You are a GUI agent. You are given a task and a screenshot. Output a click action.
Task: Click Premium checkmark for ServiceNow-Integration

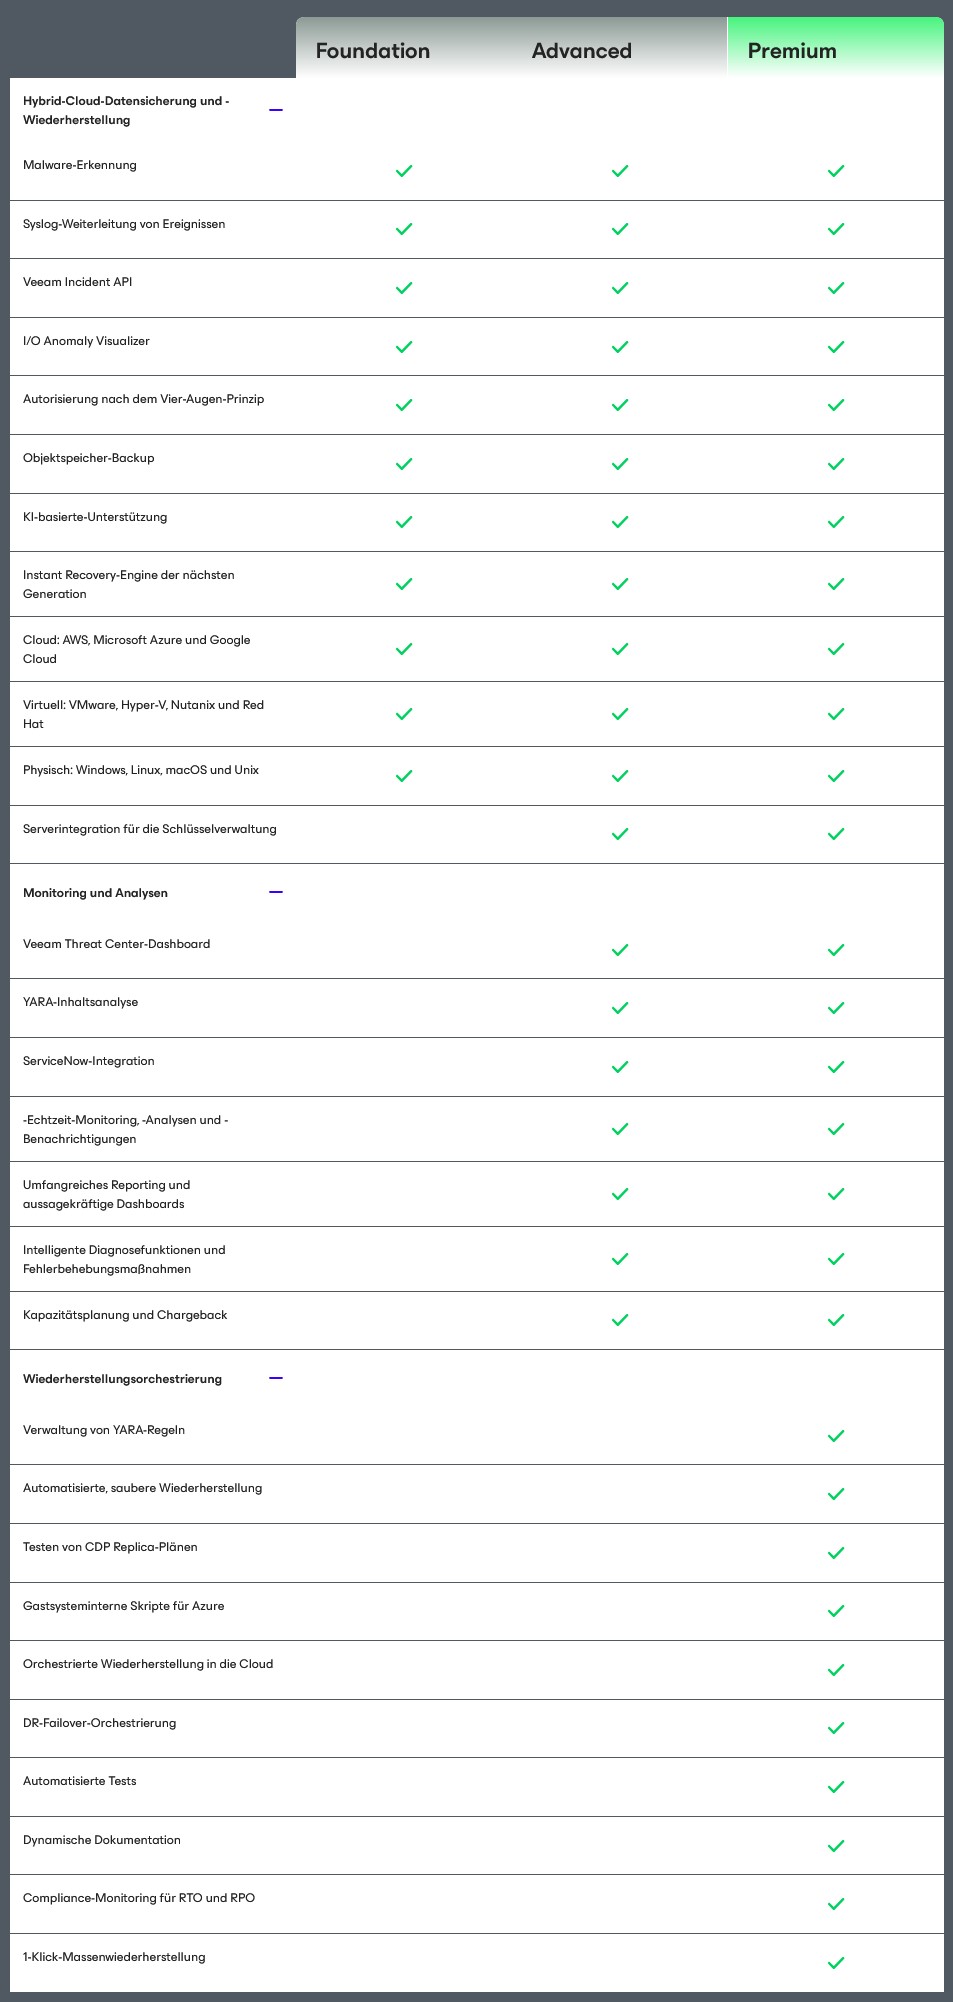pyautogui.click(x=836, y=1067)
